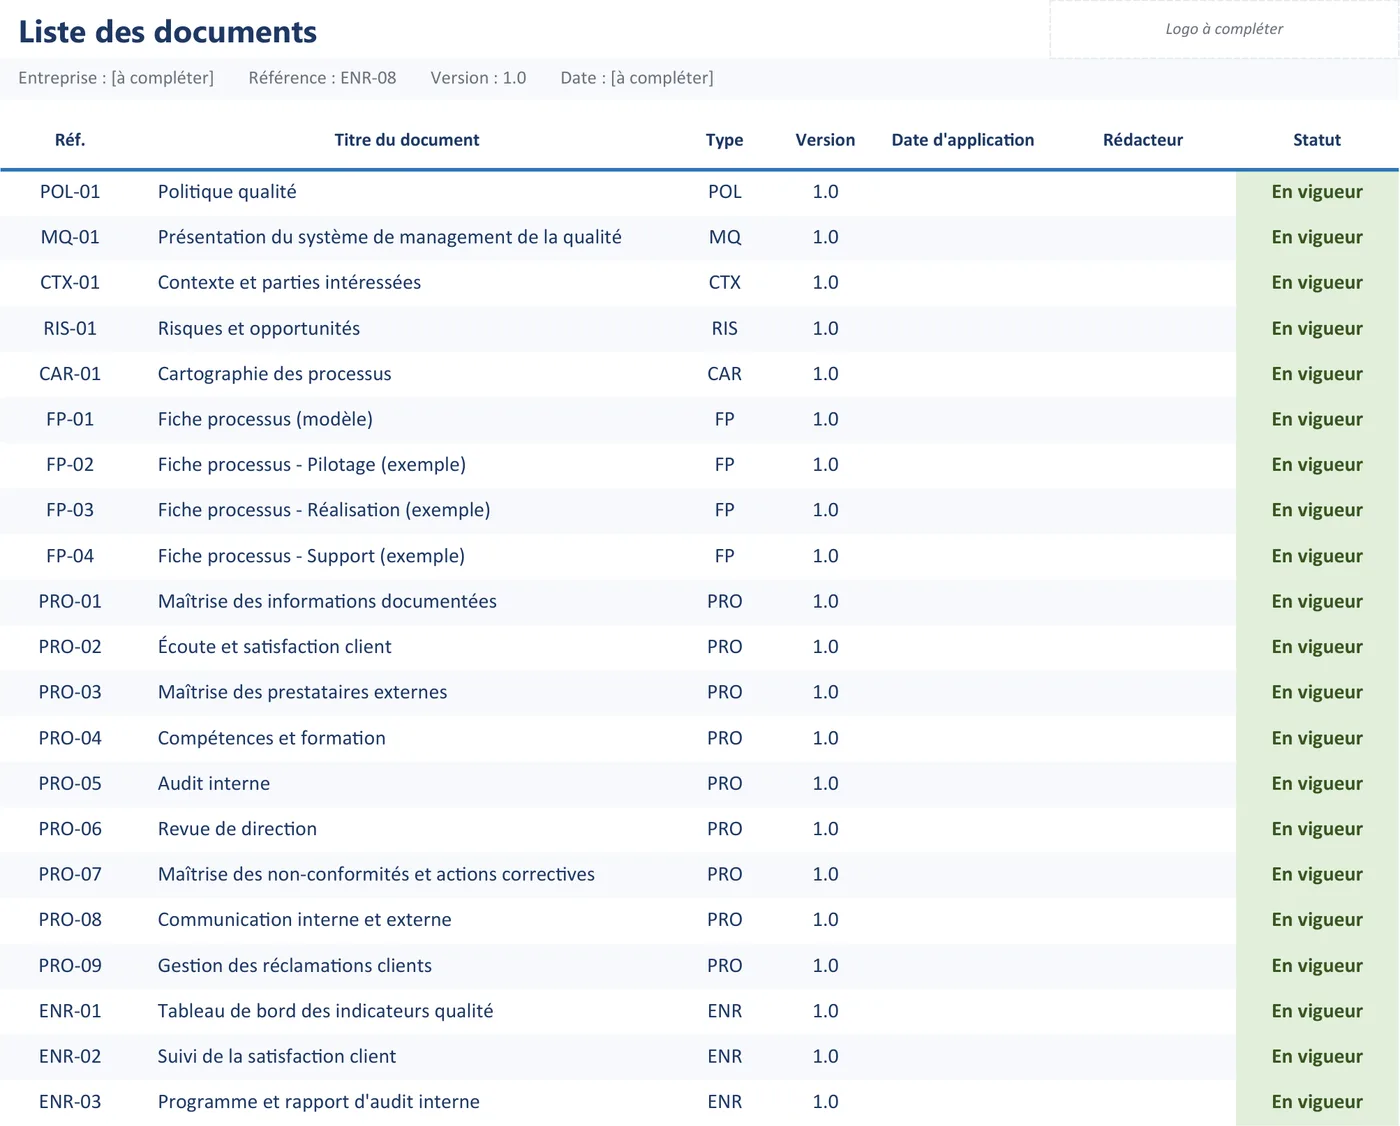The width and height of the screenshot is (1400, 1126).
Task: Select 'Entreprise : [à compléter]' field text
Action: tap(116, 78)
